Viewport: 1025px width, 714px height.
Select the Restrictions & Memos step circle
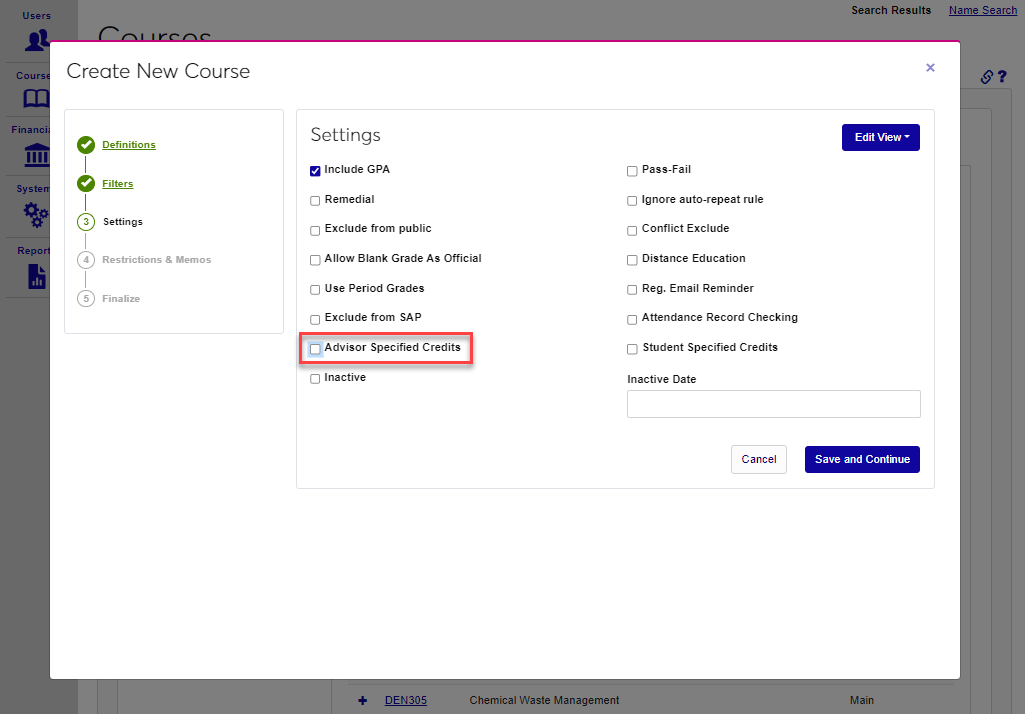pyautogui.click(x=86, y=260)
